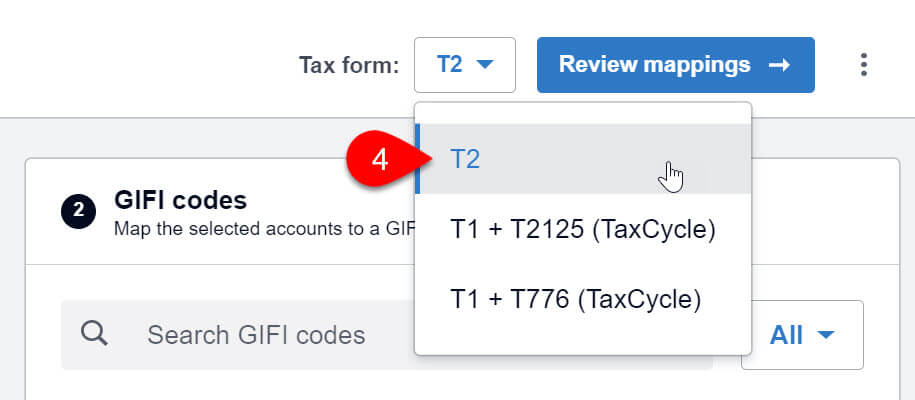
Task: Click the hand pointer cursor on T2 row
Action: point(670,176)
